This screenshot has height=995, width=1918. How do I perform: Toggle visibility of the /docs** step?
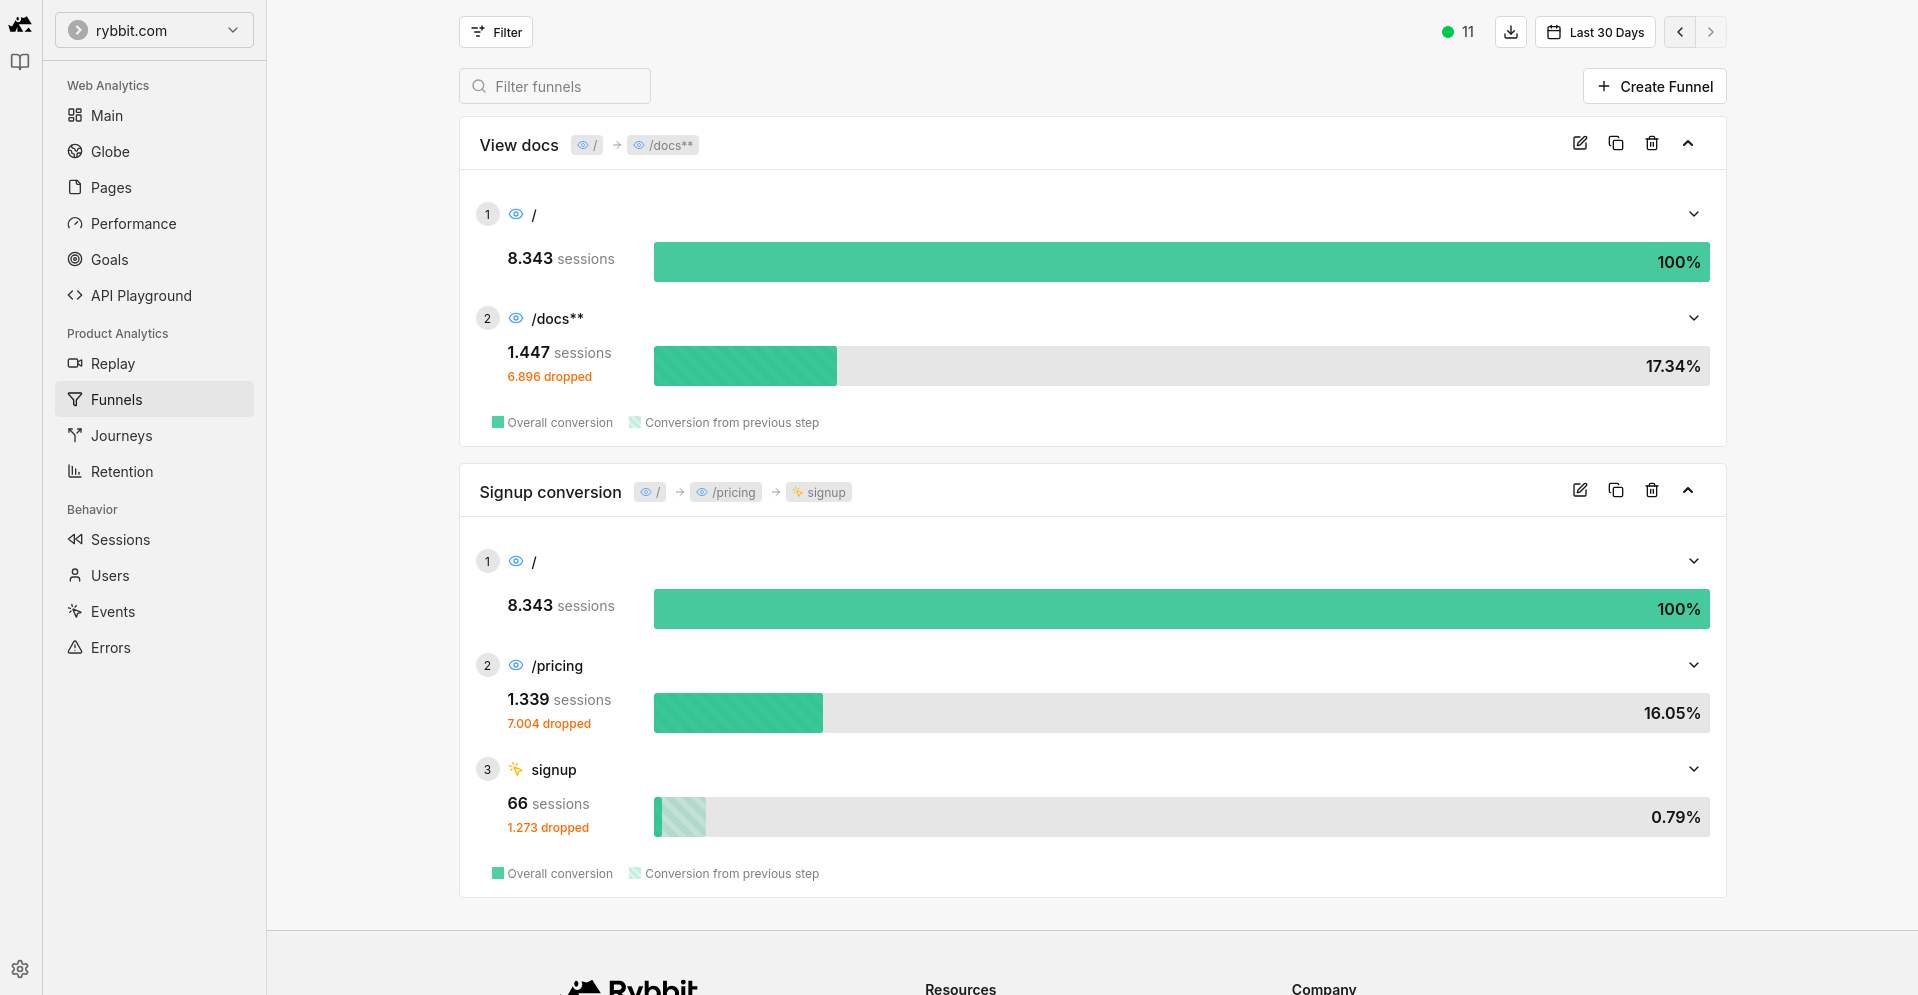click(x=516, y=318)
